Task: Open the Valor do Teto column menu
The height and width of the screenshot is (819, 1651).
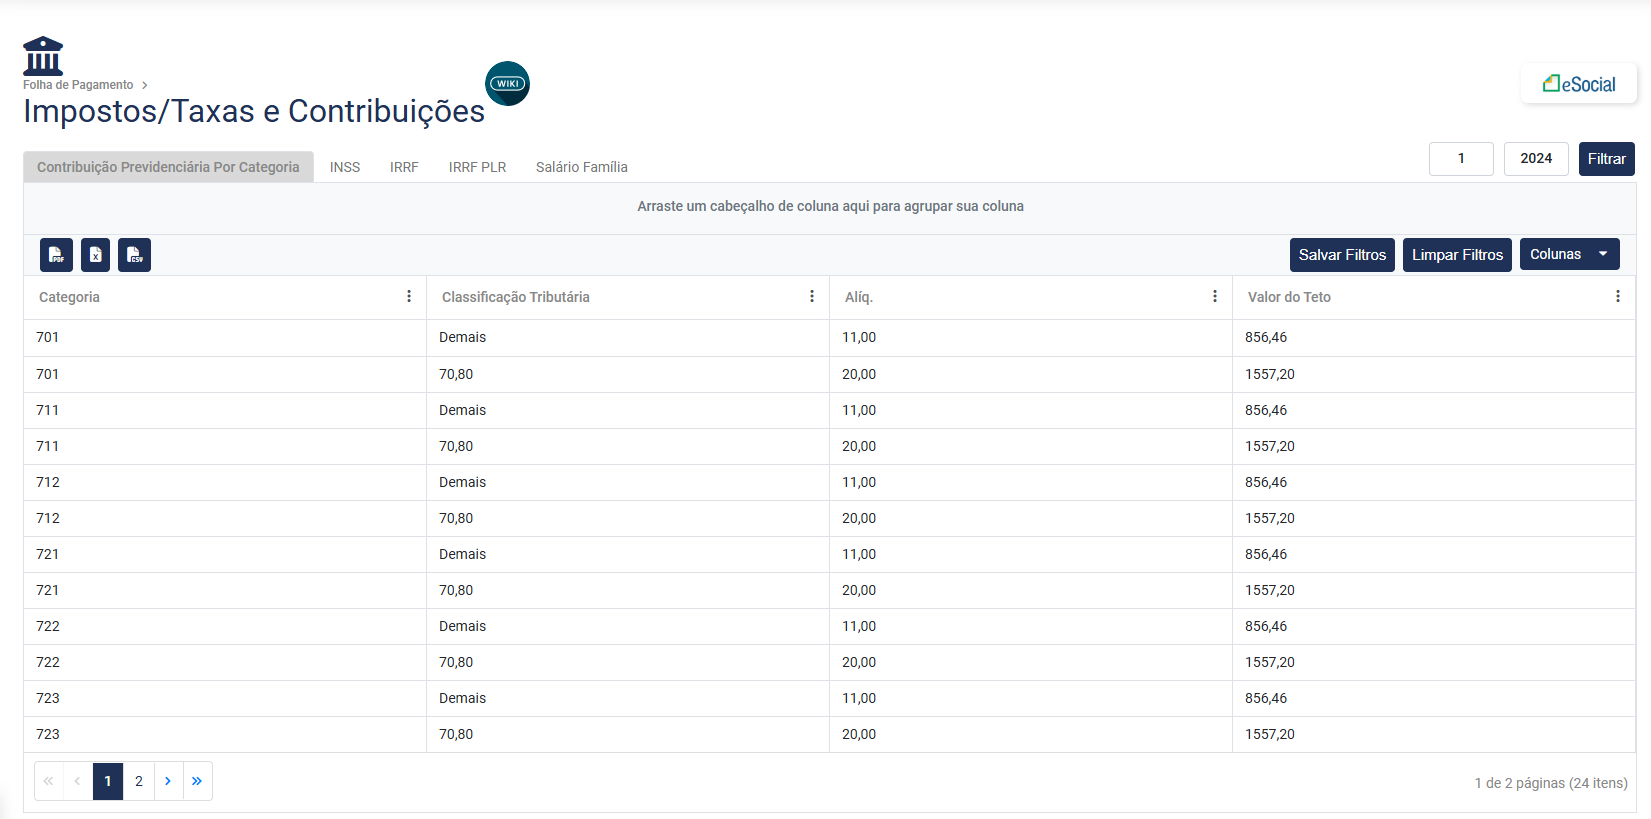Action: (1617, 297)
